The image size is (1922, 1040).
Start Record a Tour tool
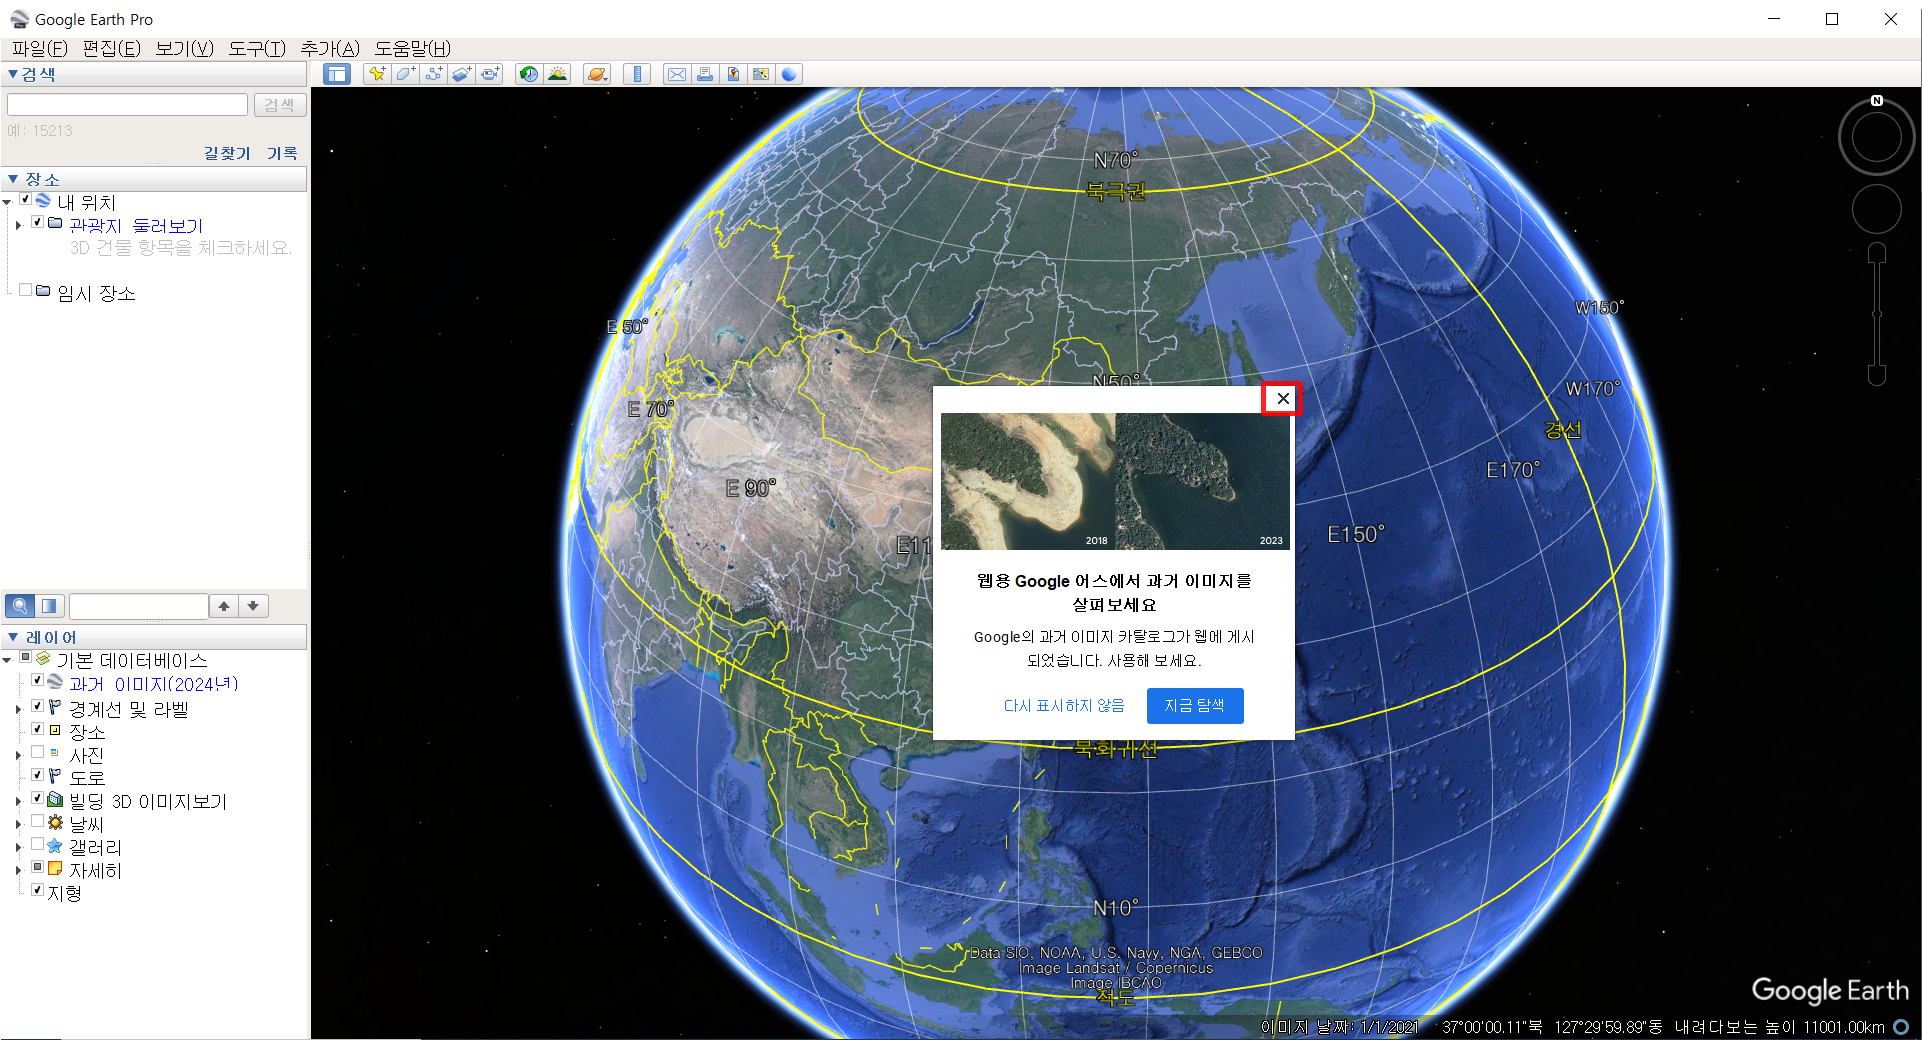coord(489,74)
